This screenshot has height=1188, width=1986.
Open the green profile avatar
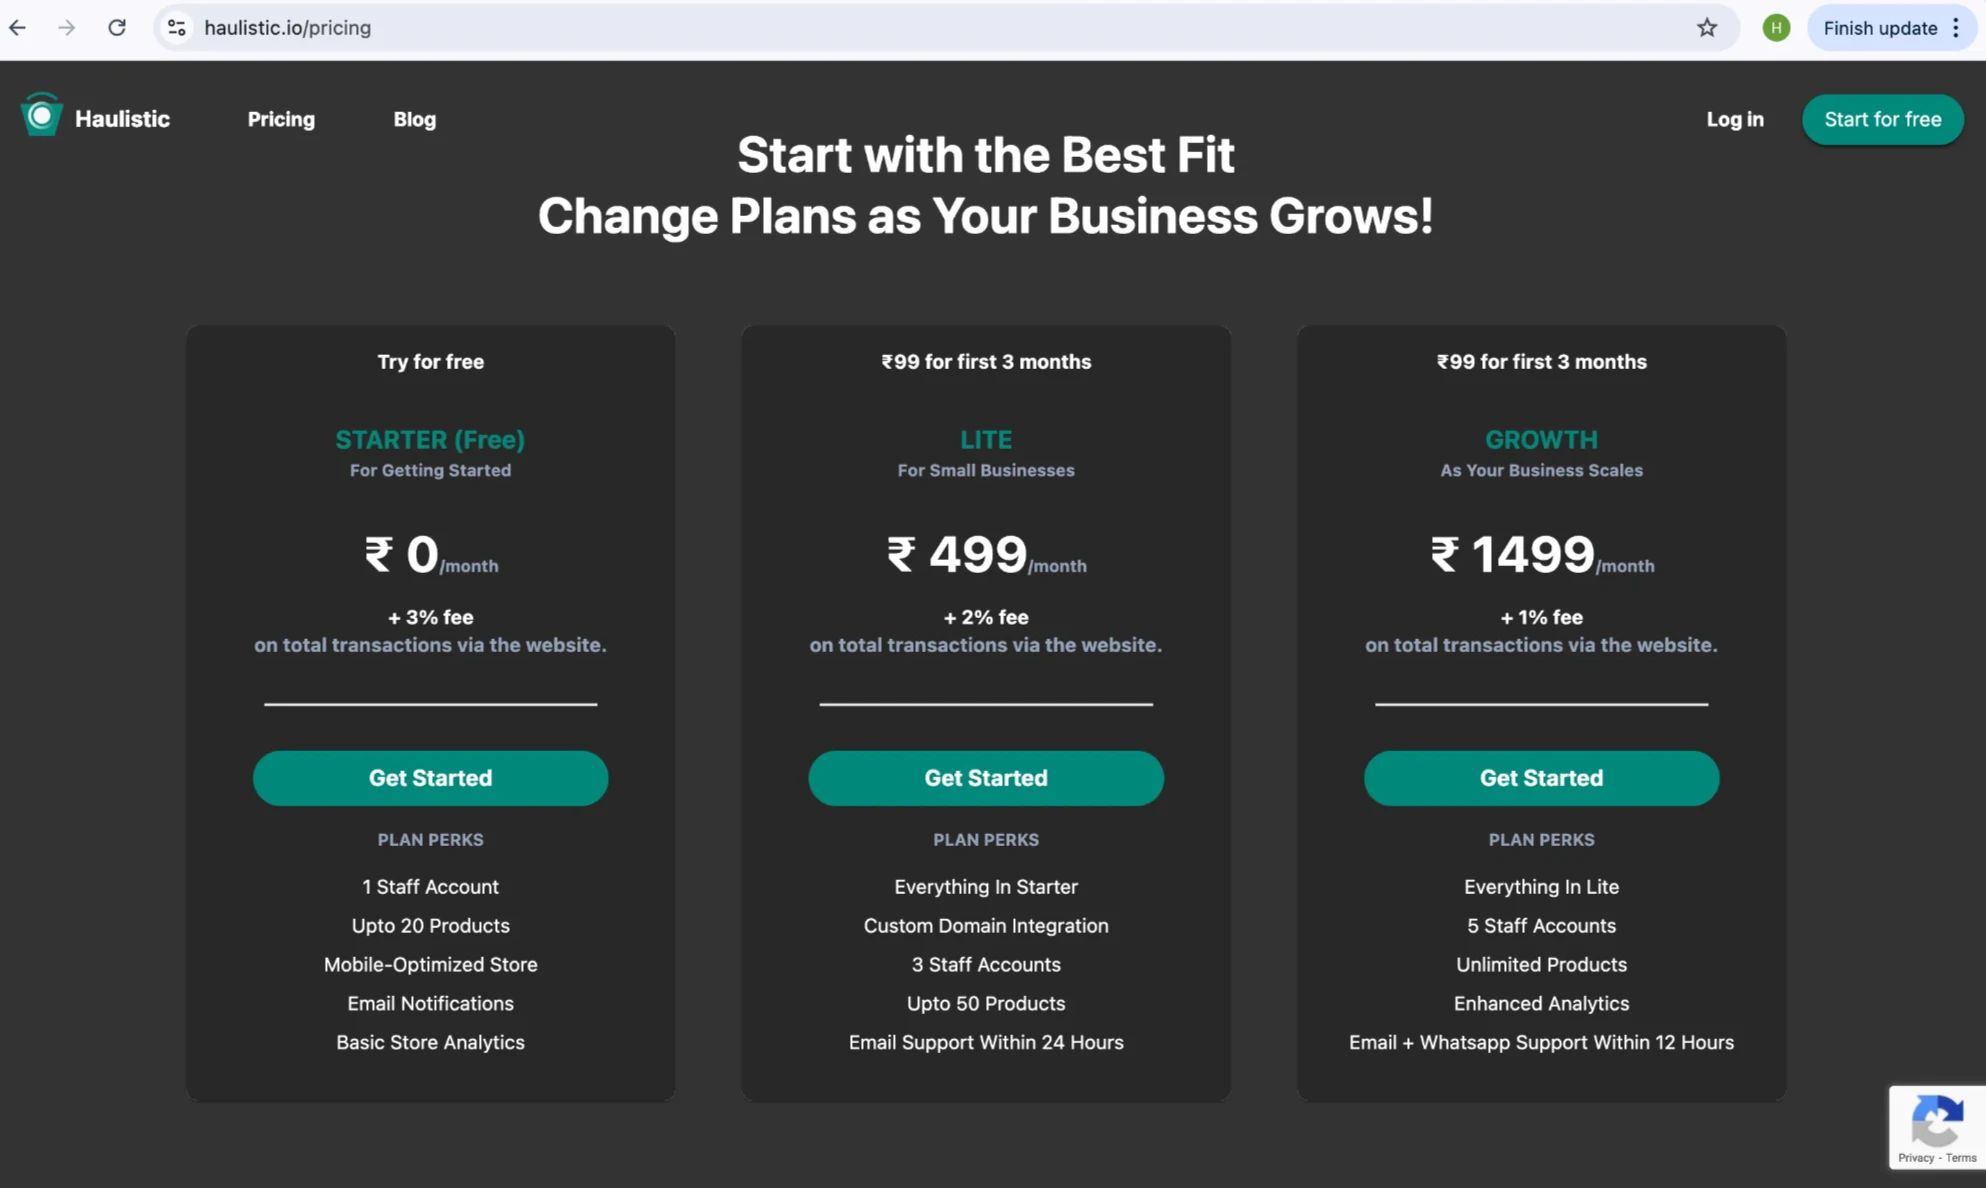point(1776,28)
